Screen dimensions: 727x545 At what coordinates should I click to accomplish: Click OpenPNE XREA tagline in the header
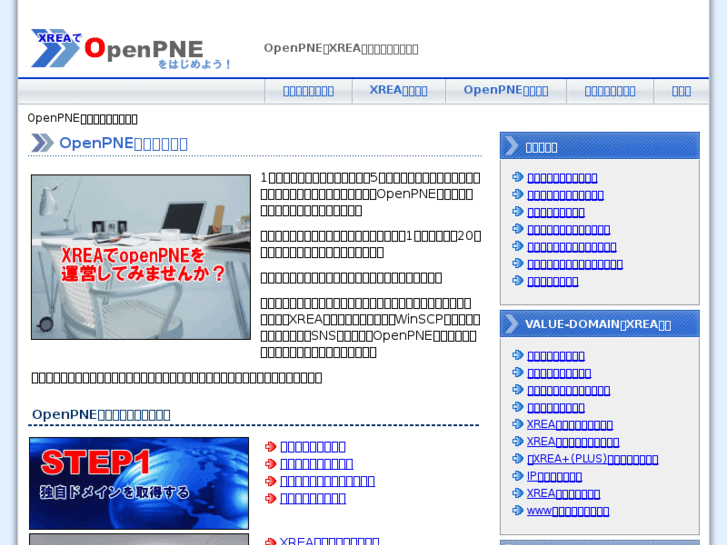(x=341, y=49)
